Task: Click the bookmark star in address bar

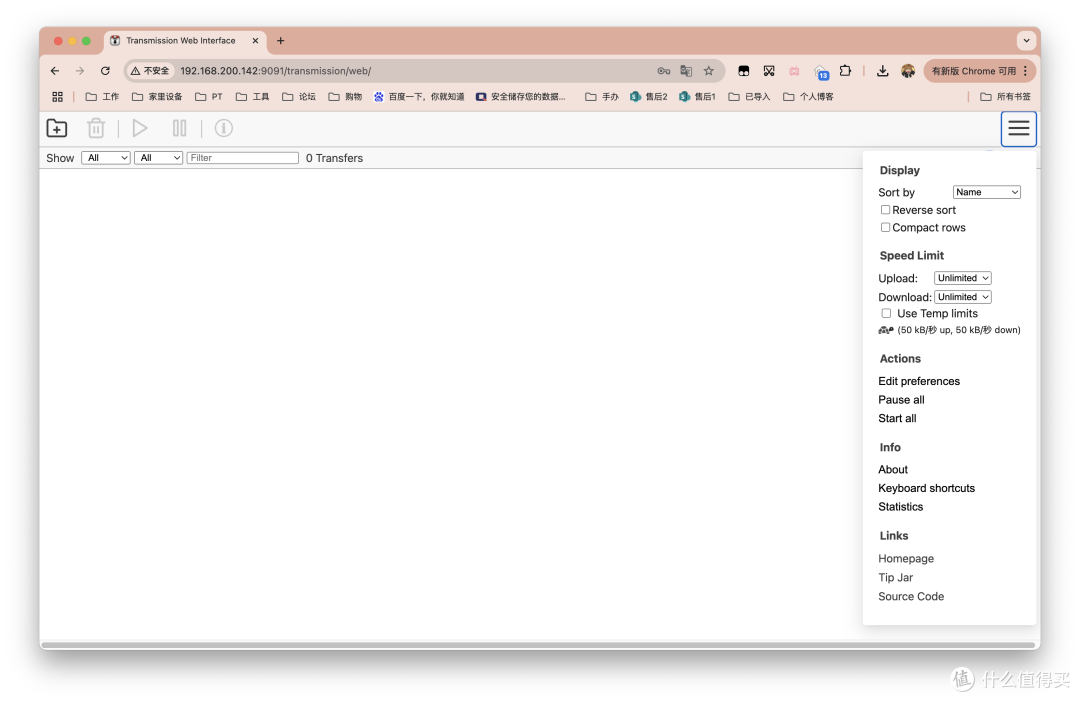Action: pos(709,70)
